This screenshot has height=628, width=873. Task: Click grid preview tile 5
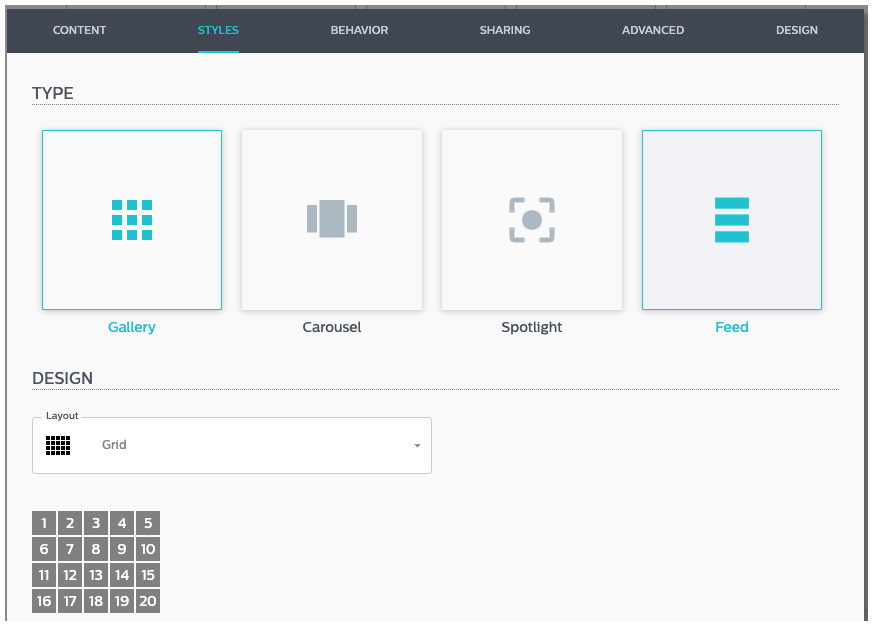click(148, 523)
